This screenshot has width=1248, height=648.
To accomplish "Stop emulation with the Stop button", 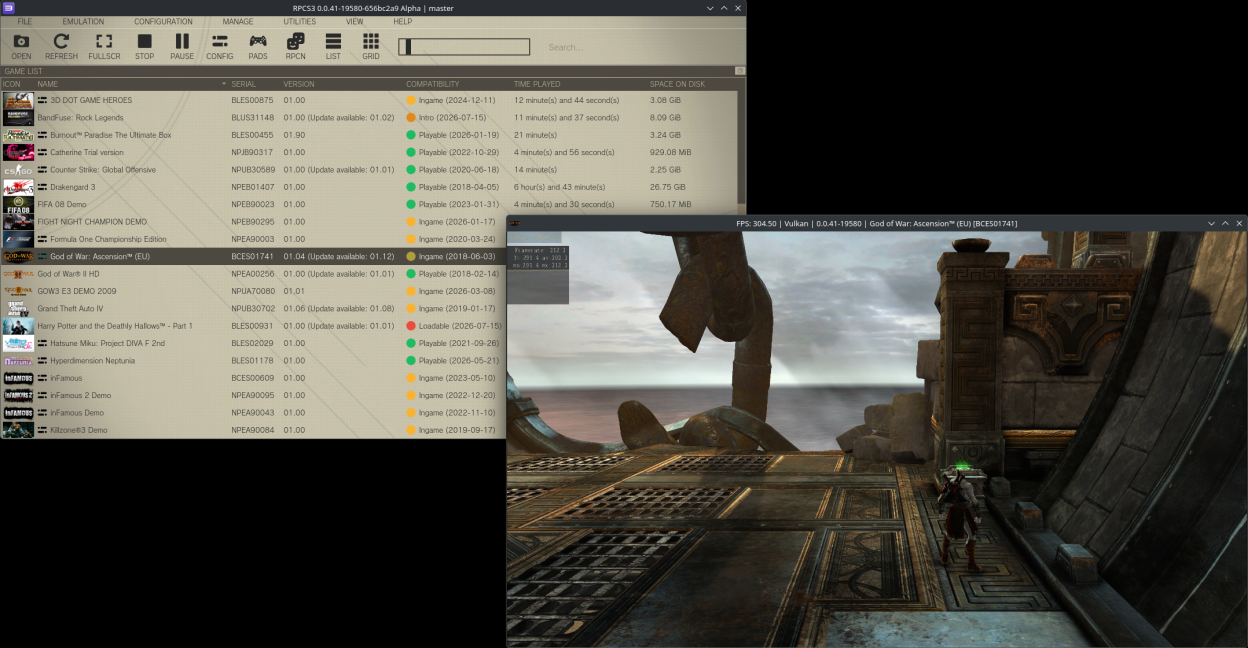I will (144, 46).
